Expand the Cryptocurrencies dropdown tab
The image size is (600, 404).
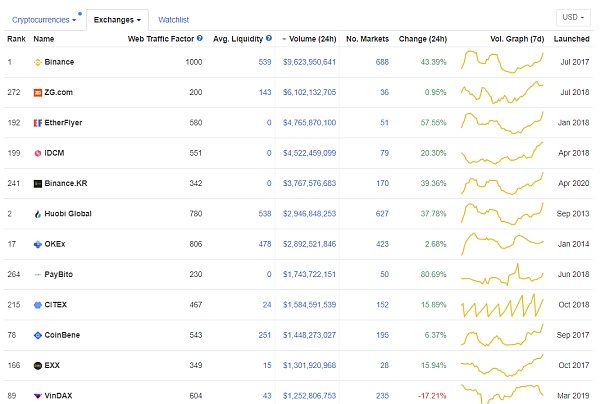[43, 19]
